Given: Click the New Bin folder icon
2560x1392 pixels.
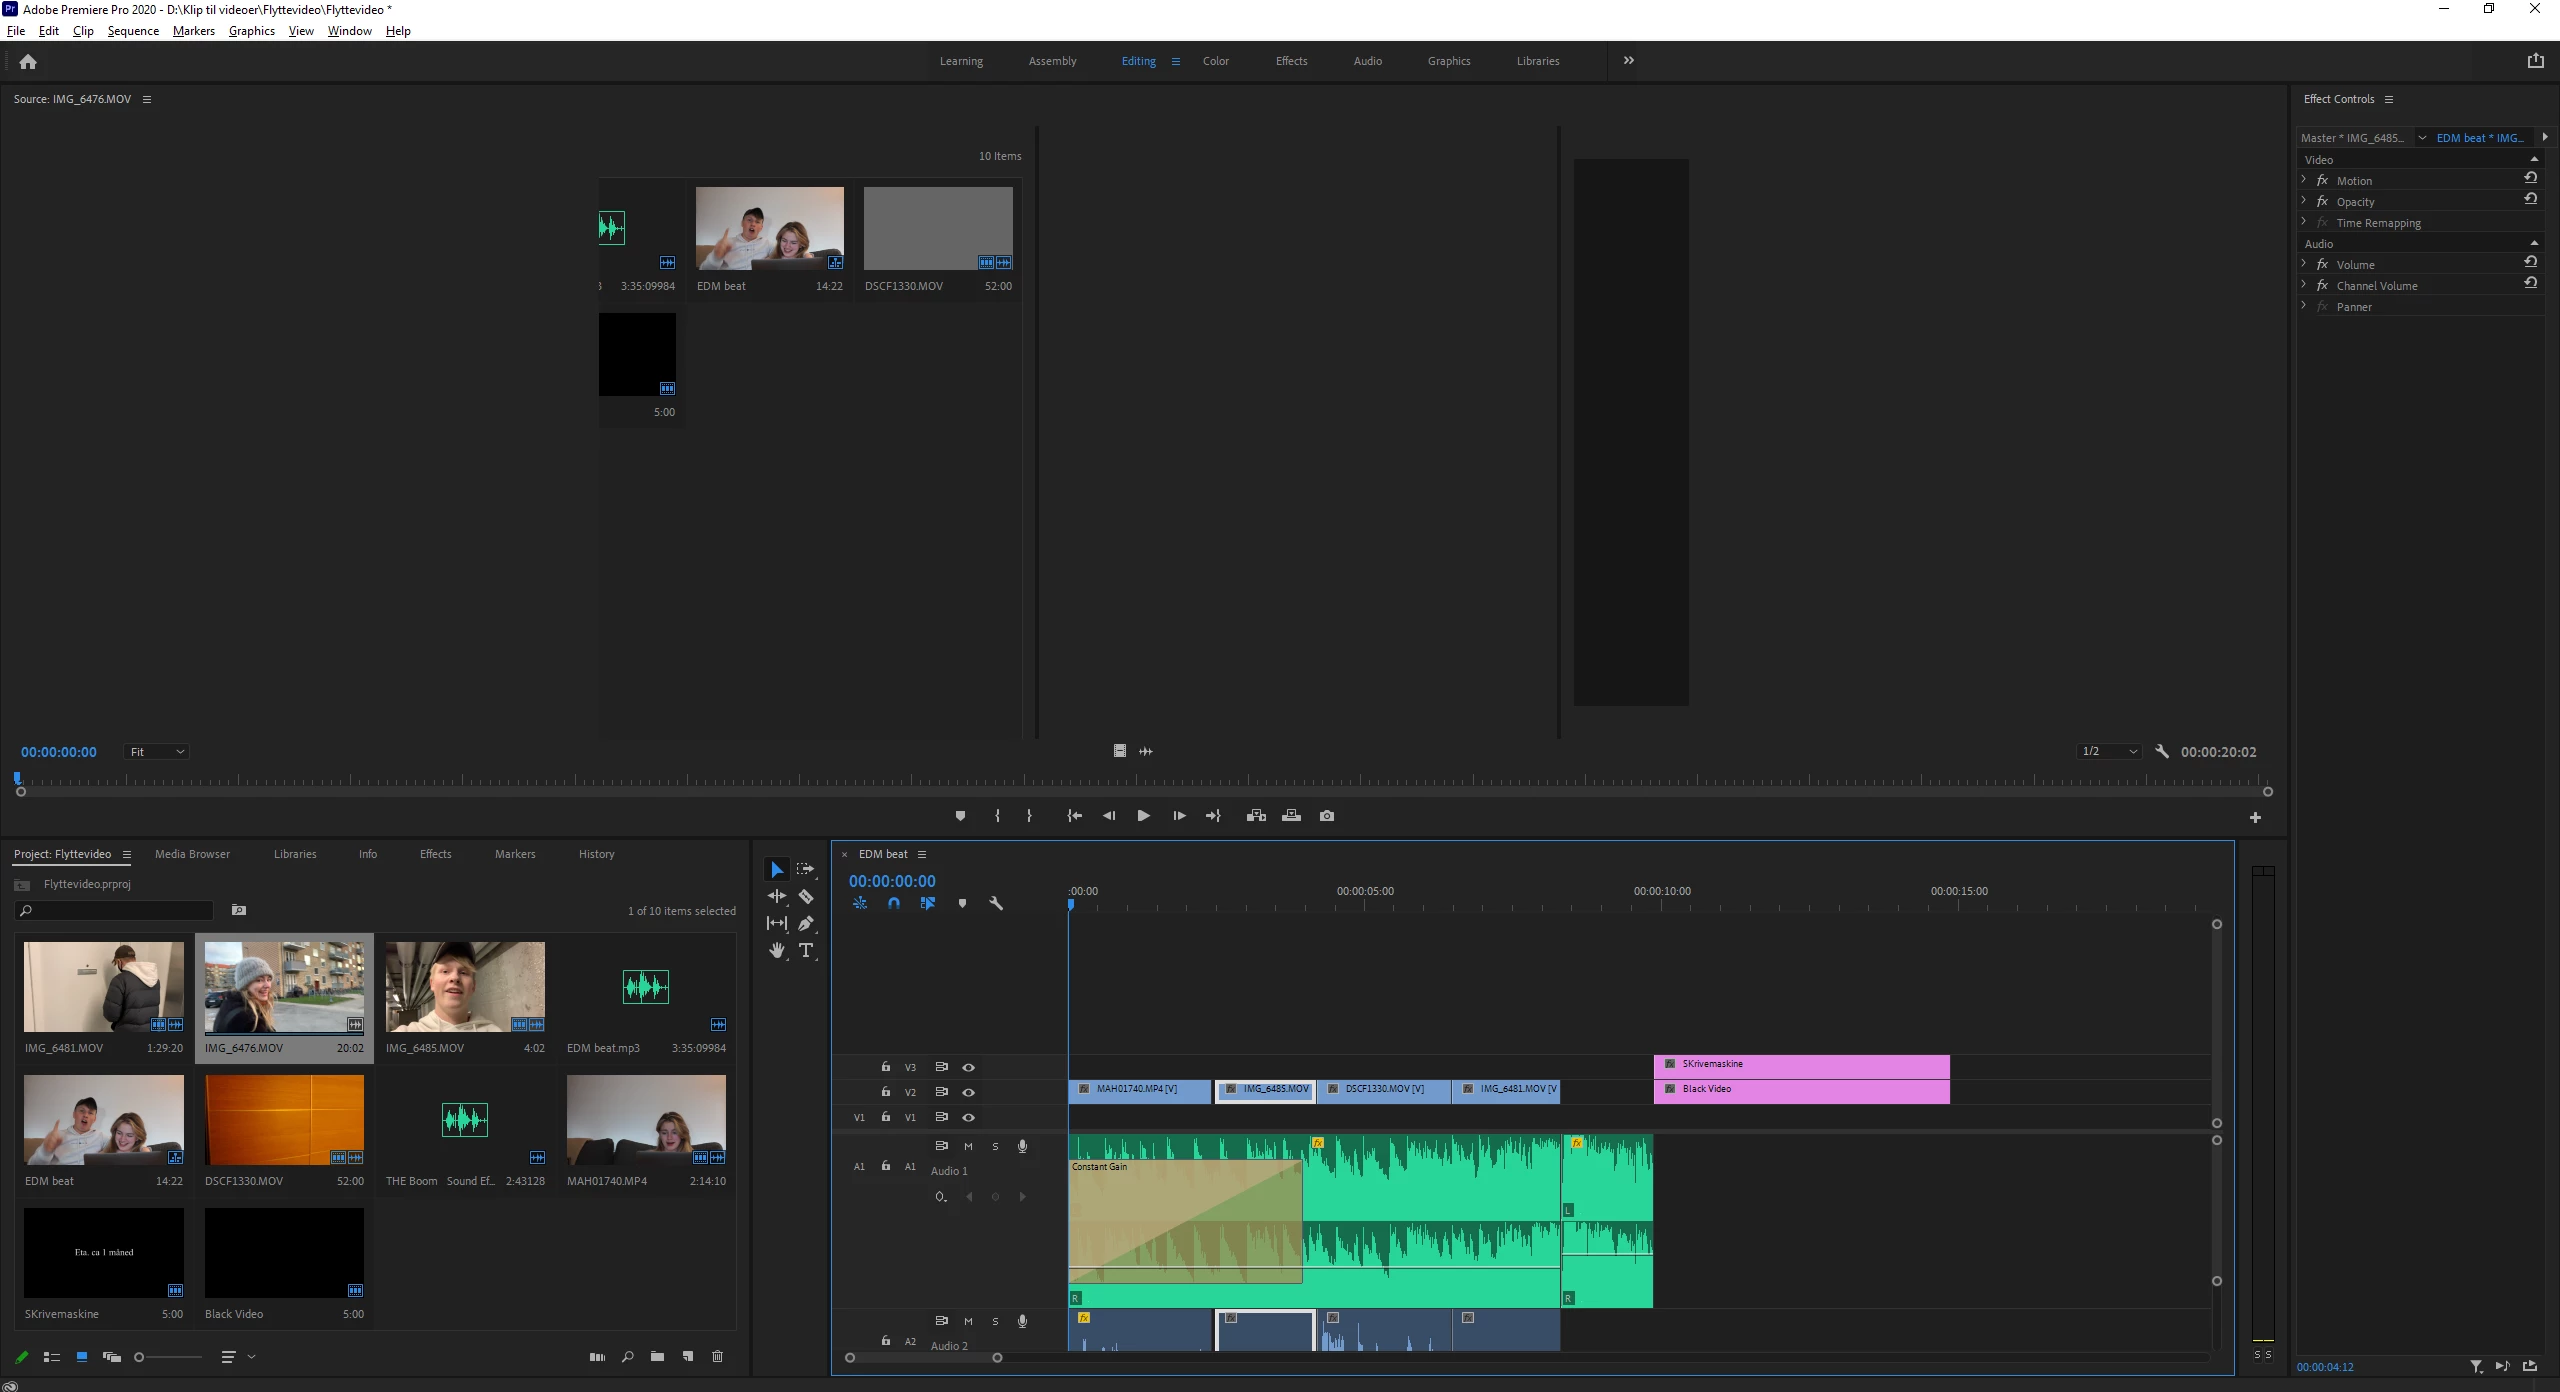Looking at the screenshot, I should coord(657,1357).
